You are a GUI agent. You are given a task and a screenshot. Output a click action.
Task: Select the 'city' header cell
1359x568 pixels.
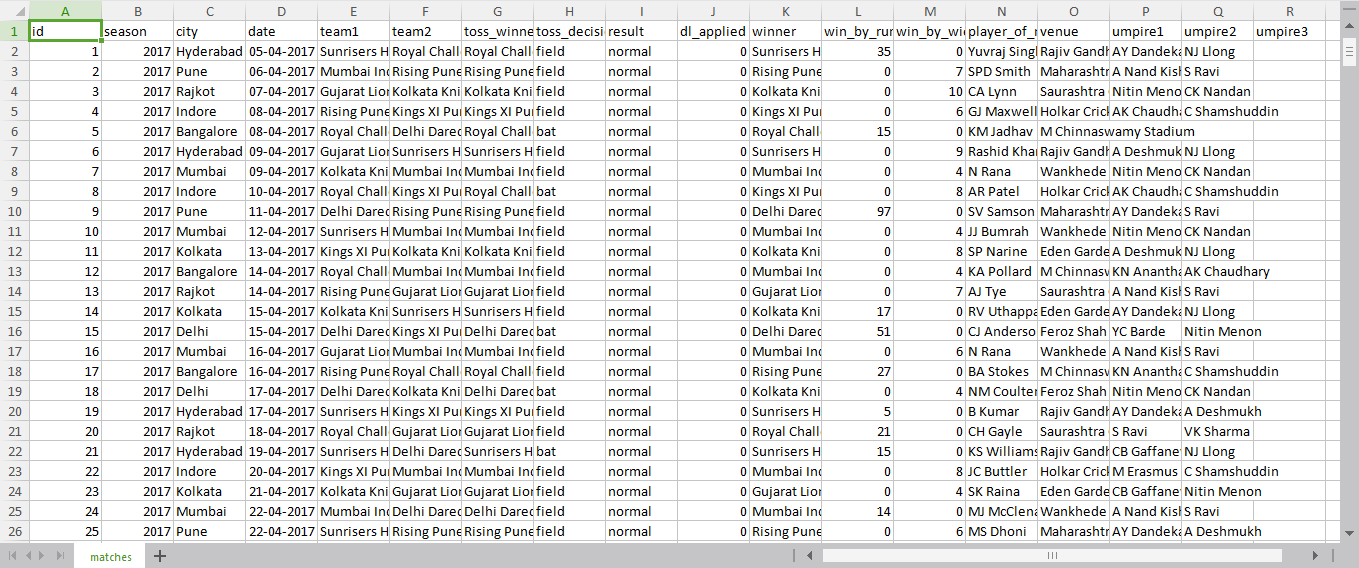209,31
